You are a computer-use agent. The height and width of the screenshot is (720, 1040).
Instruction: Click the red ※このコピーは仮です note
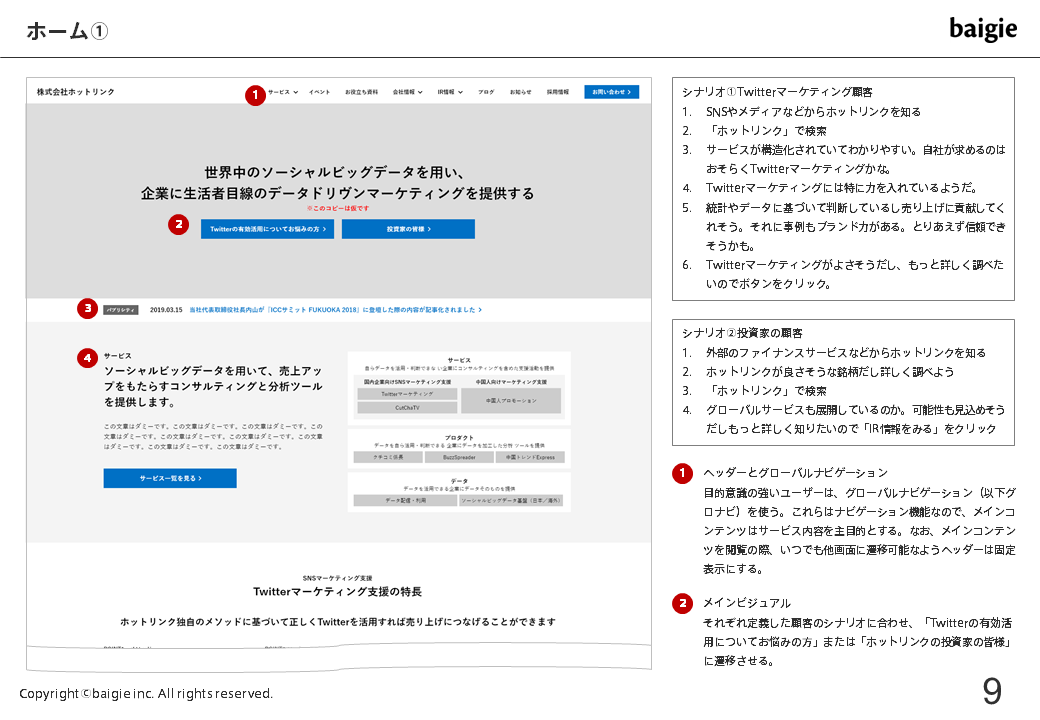tap(338, 208)
